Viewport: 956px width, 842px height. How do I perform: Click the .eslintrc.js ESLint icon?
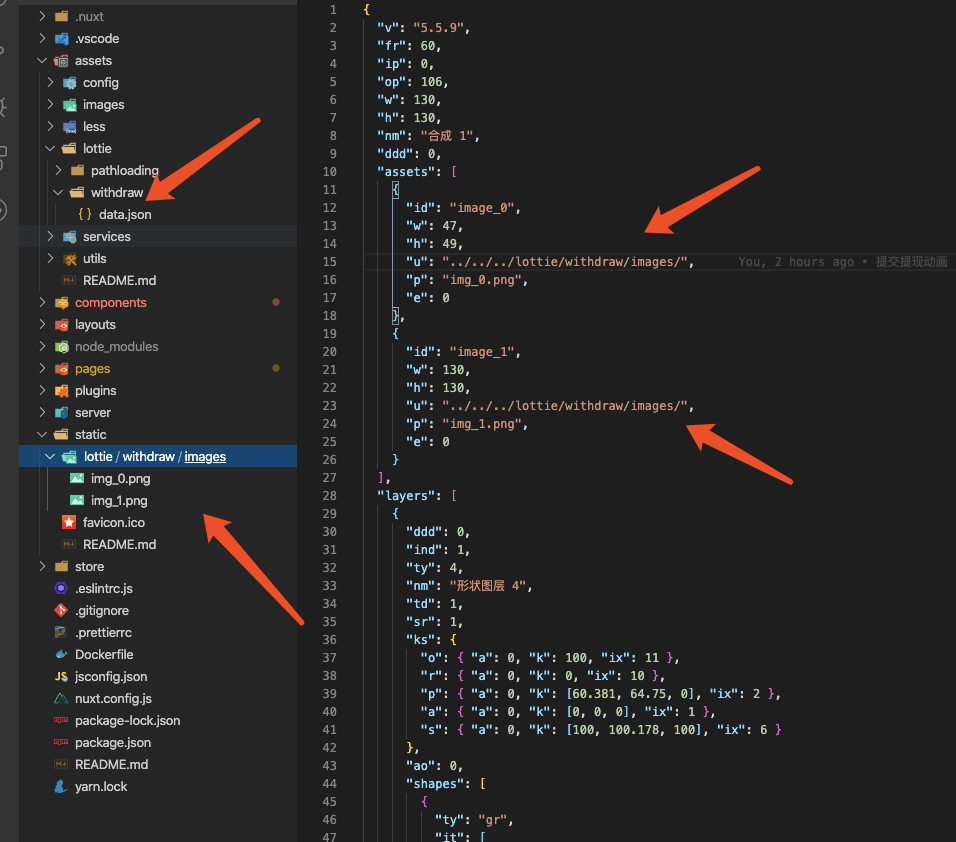click(x=61, y=588)
